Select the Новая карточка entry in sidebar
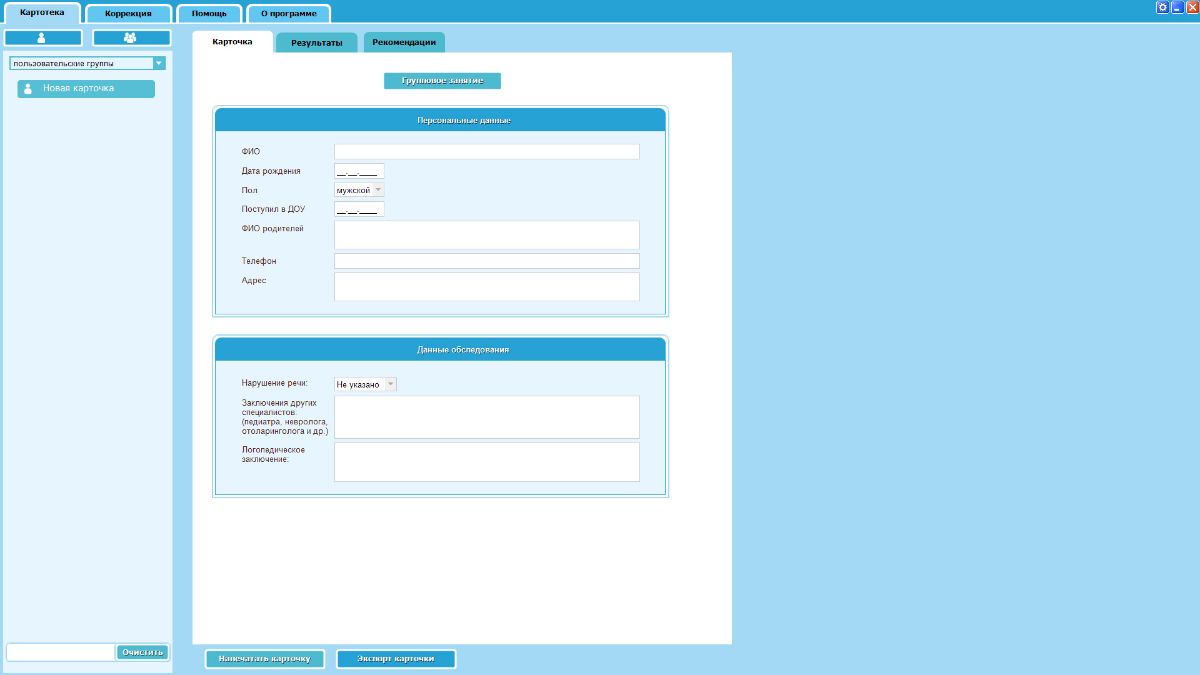1200x675 pixels. (86, 88)
